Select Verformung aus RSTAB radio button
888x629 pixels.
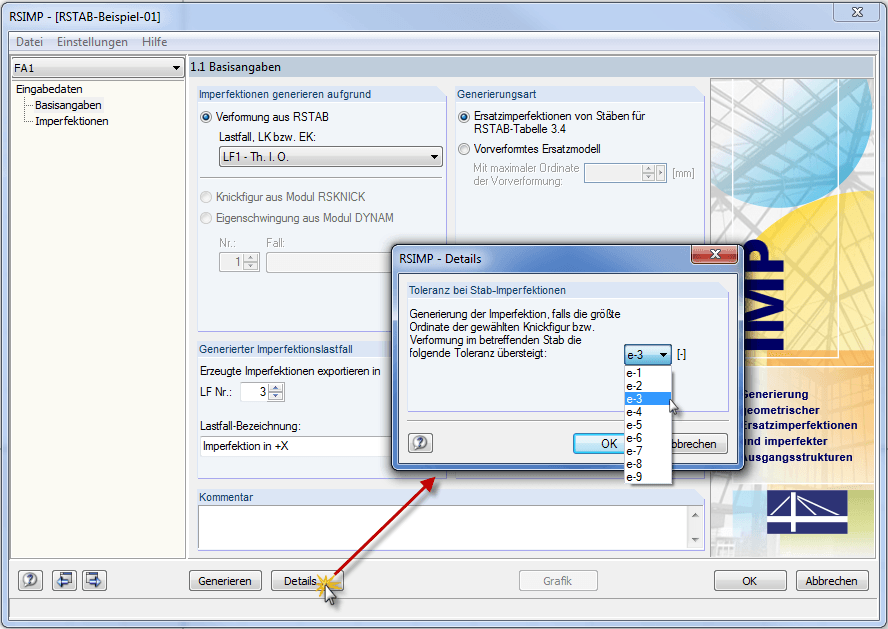coord(206,117)
